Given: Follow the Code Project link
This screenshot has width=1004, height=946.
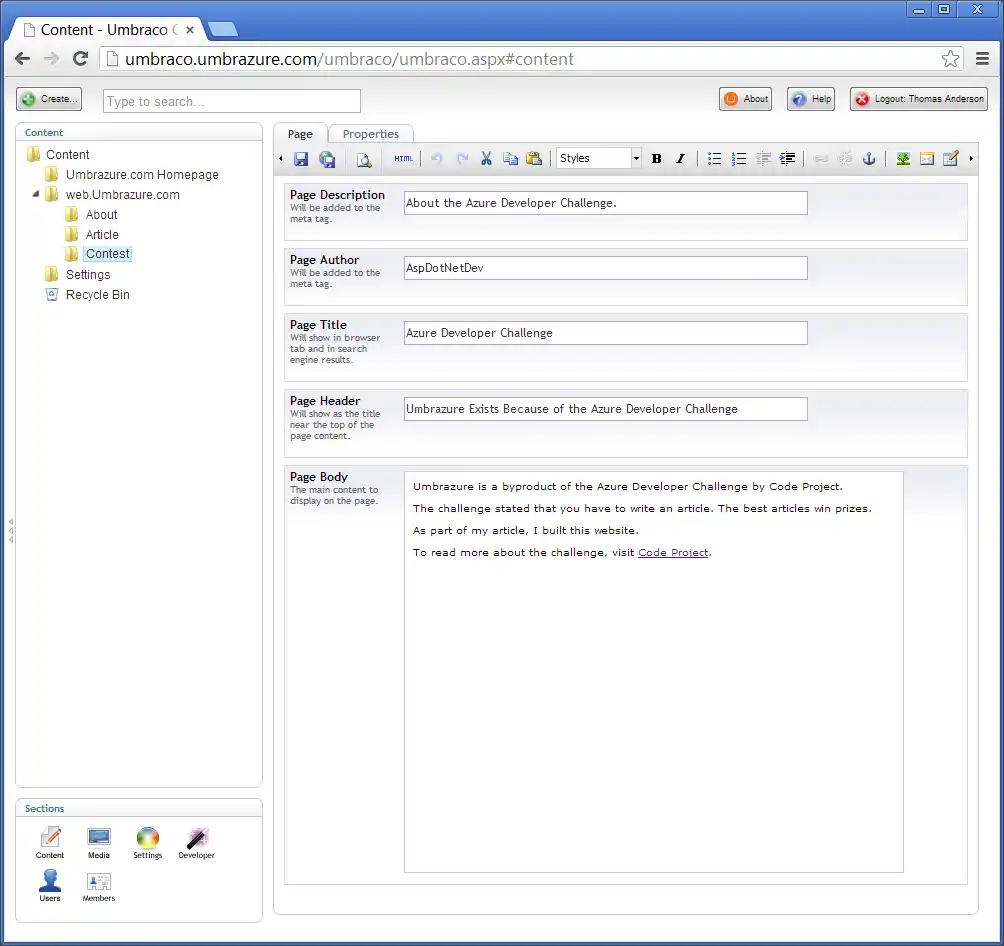Looking at the screenshot, I should [x=673, y=553].
